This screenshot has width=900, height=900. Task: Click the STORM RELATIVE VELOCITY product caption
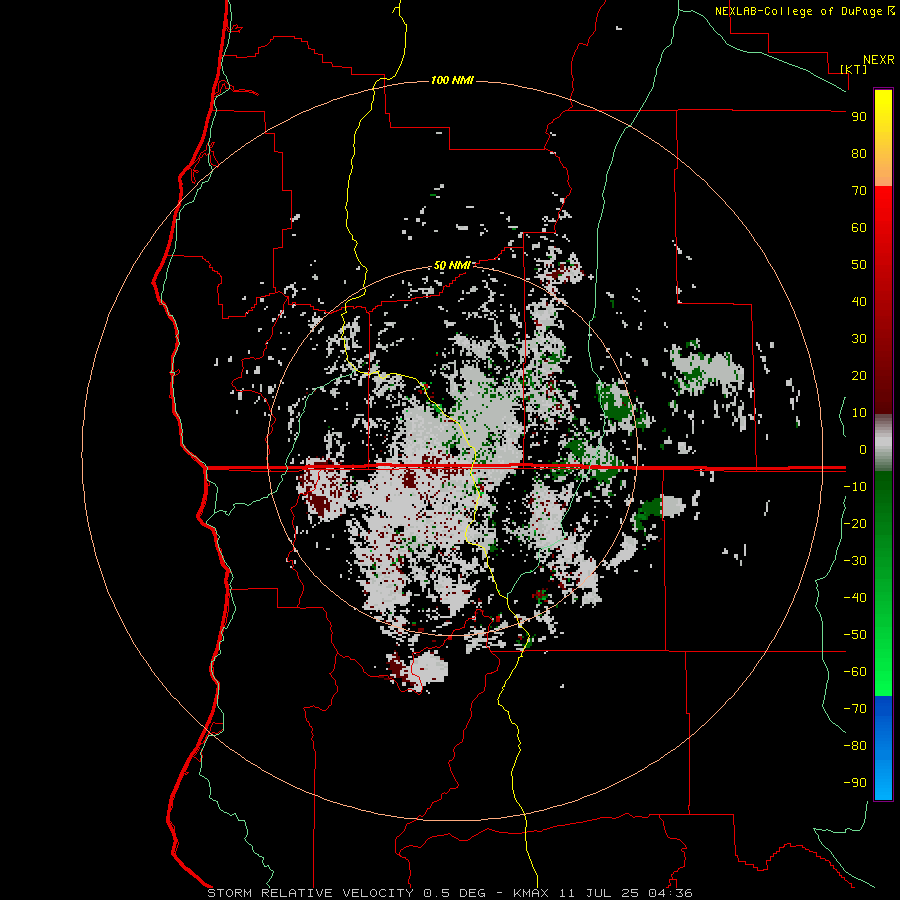click(310, 893)
